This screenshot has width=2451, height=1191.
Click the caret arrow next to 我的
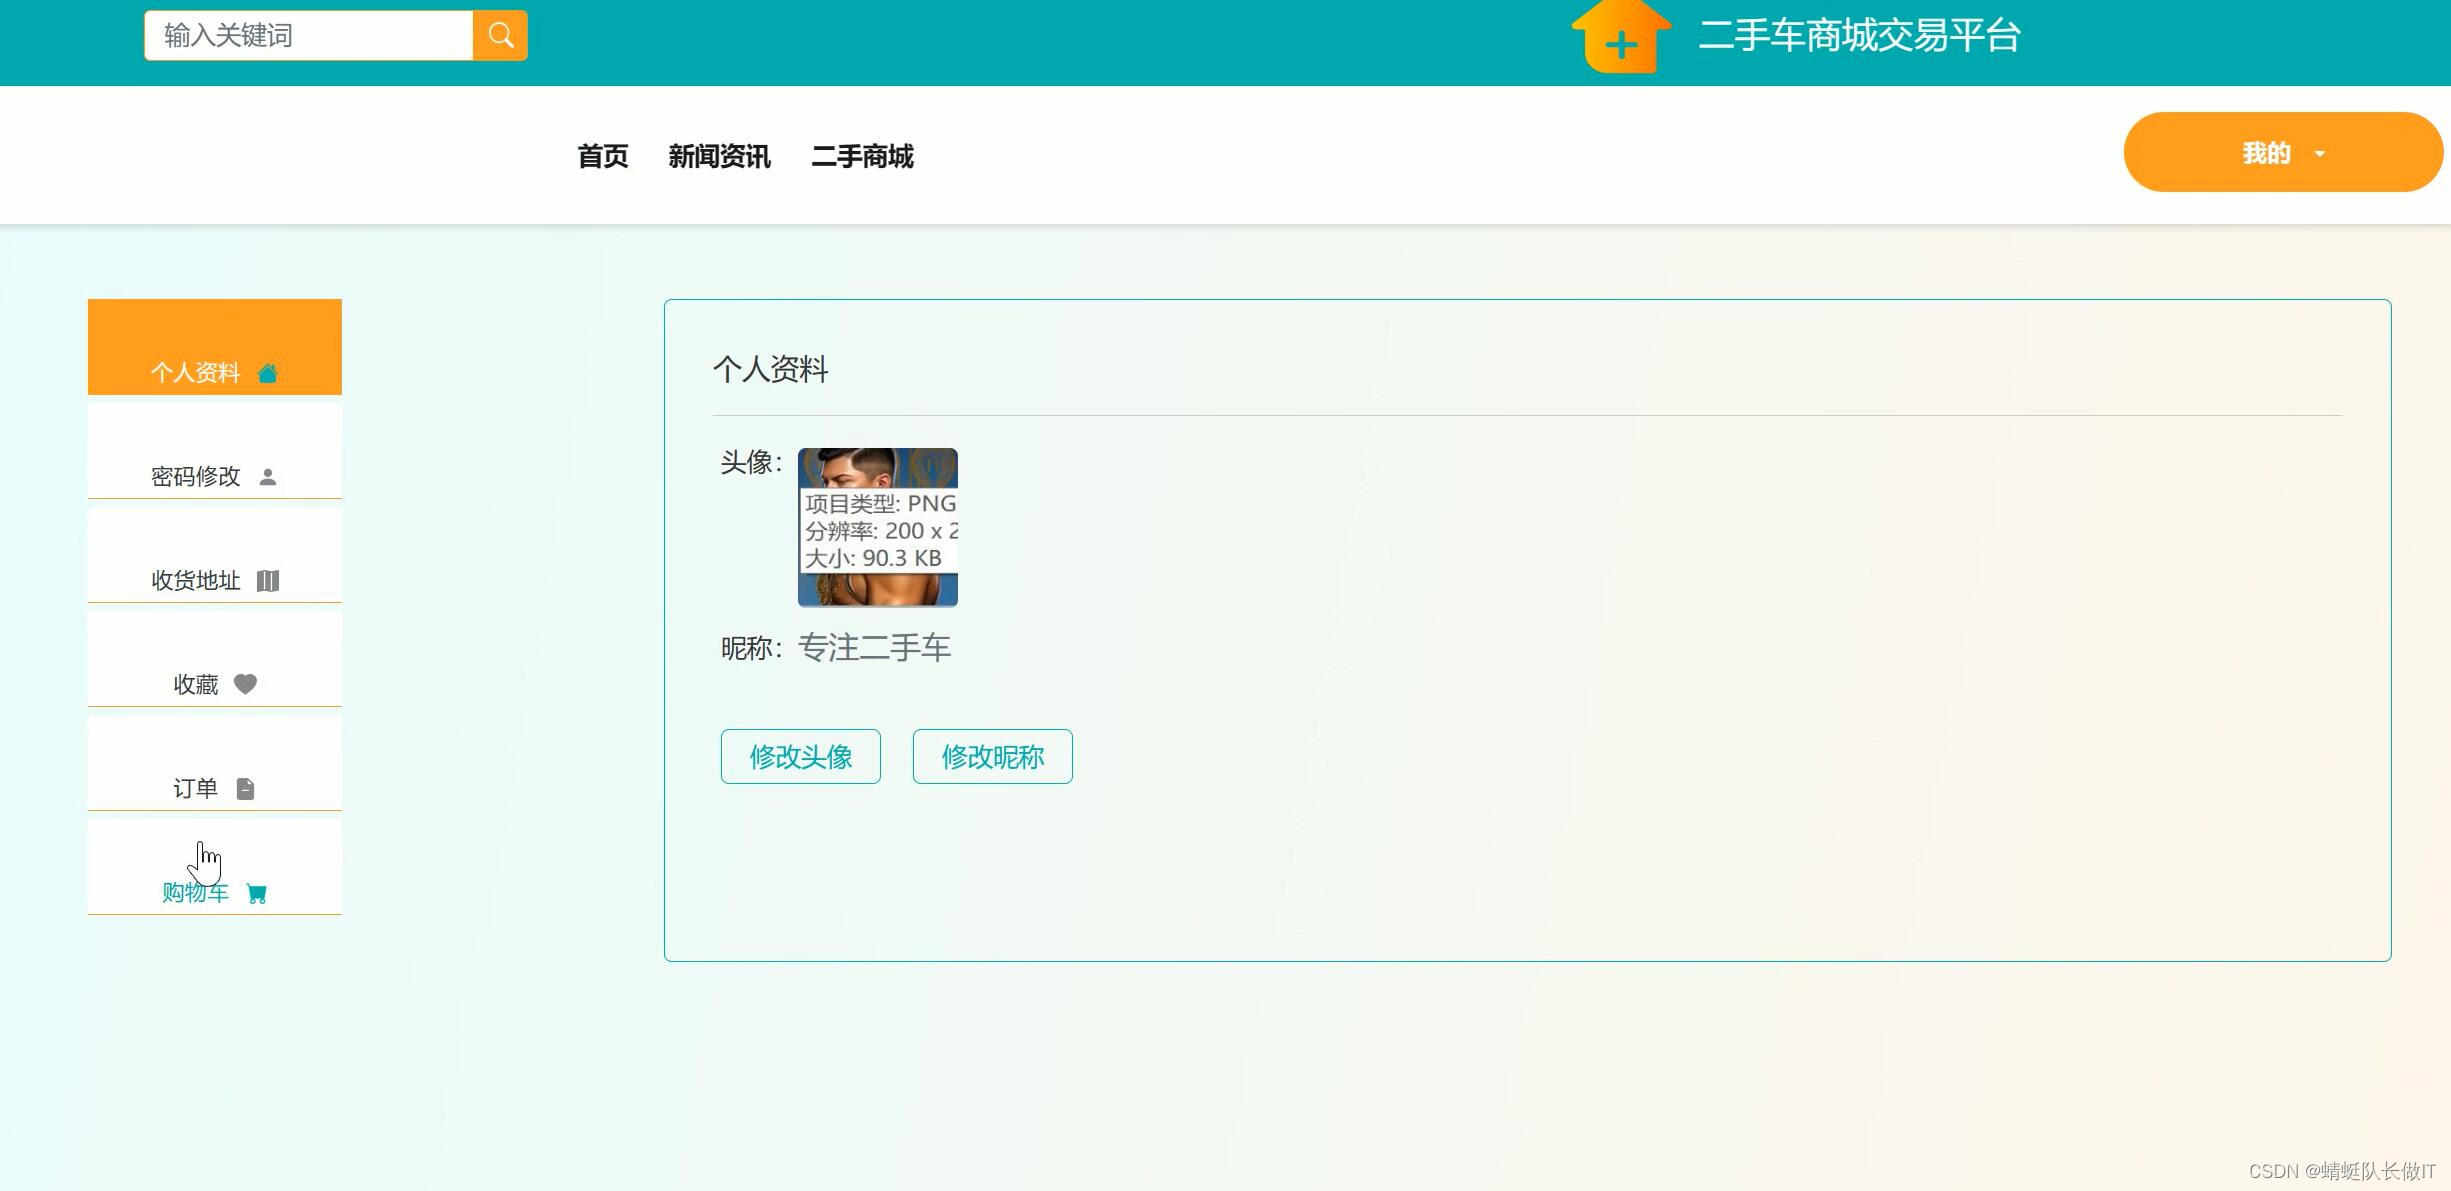pyautogui.click(x=2319, y=154)
